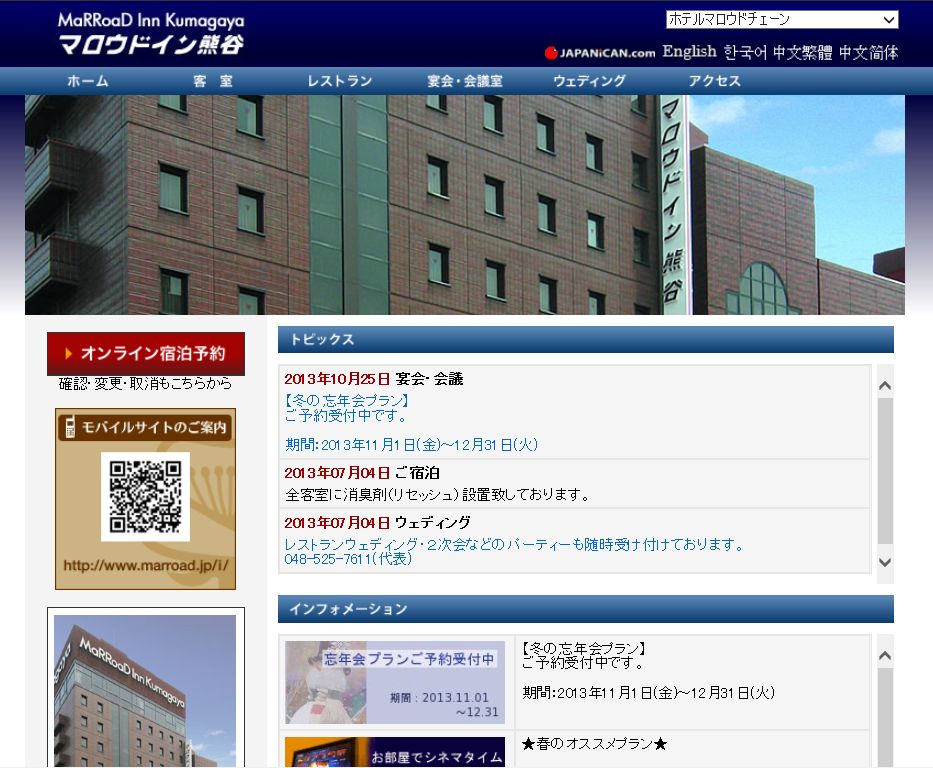Click オンライン宿泊予約 button

146,353
